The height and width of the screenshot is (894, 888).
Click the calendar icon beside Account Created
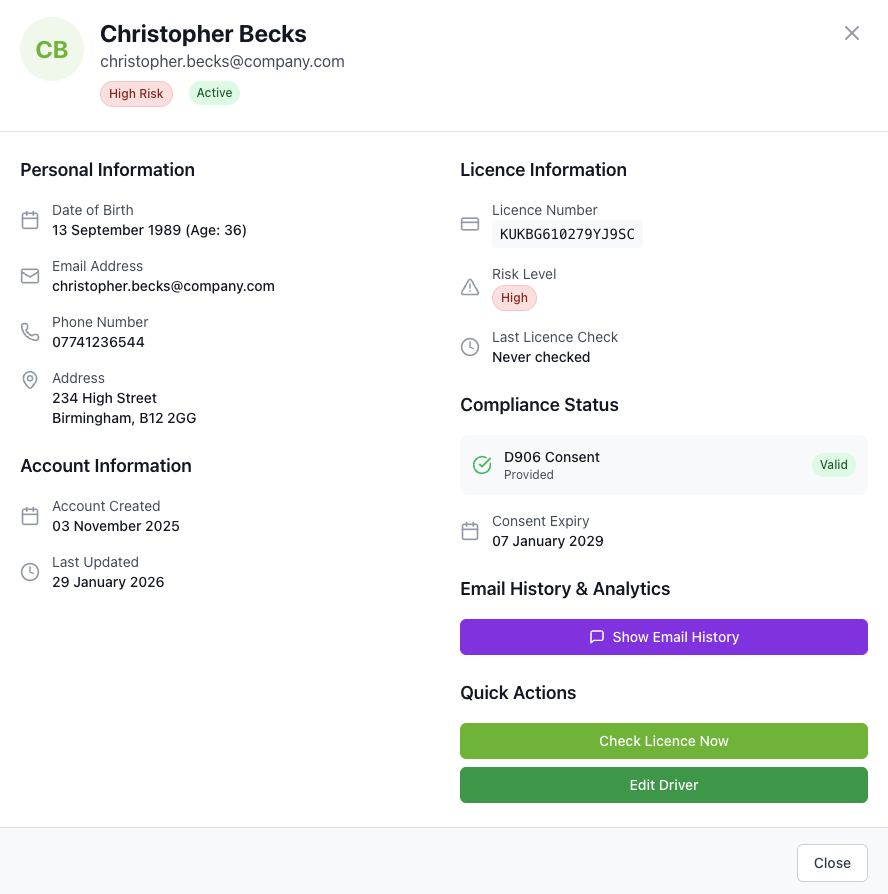click(30, 516)
